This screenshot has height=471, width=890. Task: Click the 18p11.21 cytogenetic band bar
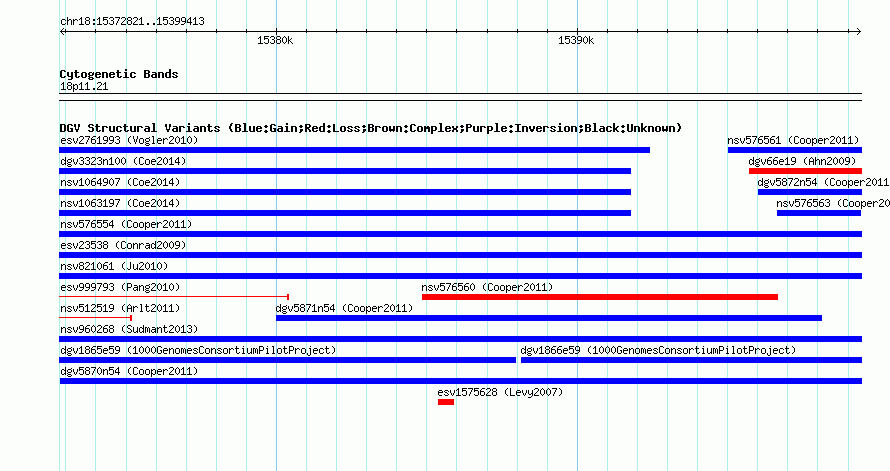461,97
